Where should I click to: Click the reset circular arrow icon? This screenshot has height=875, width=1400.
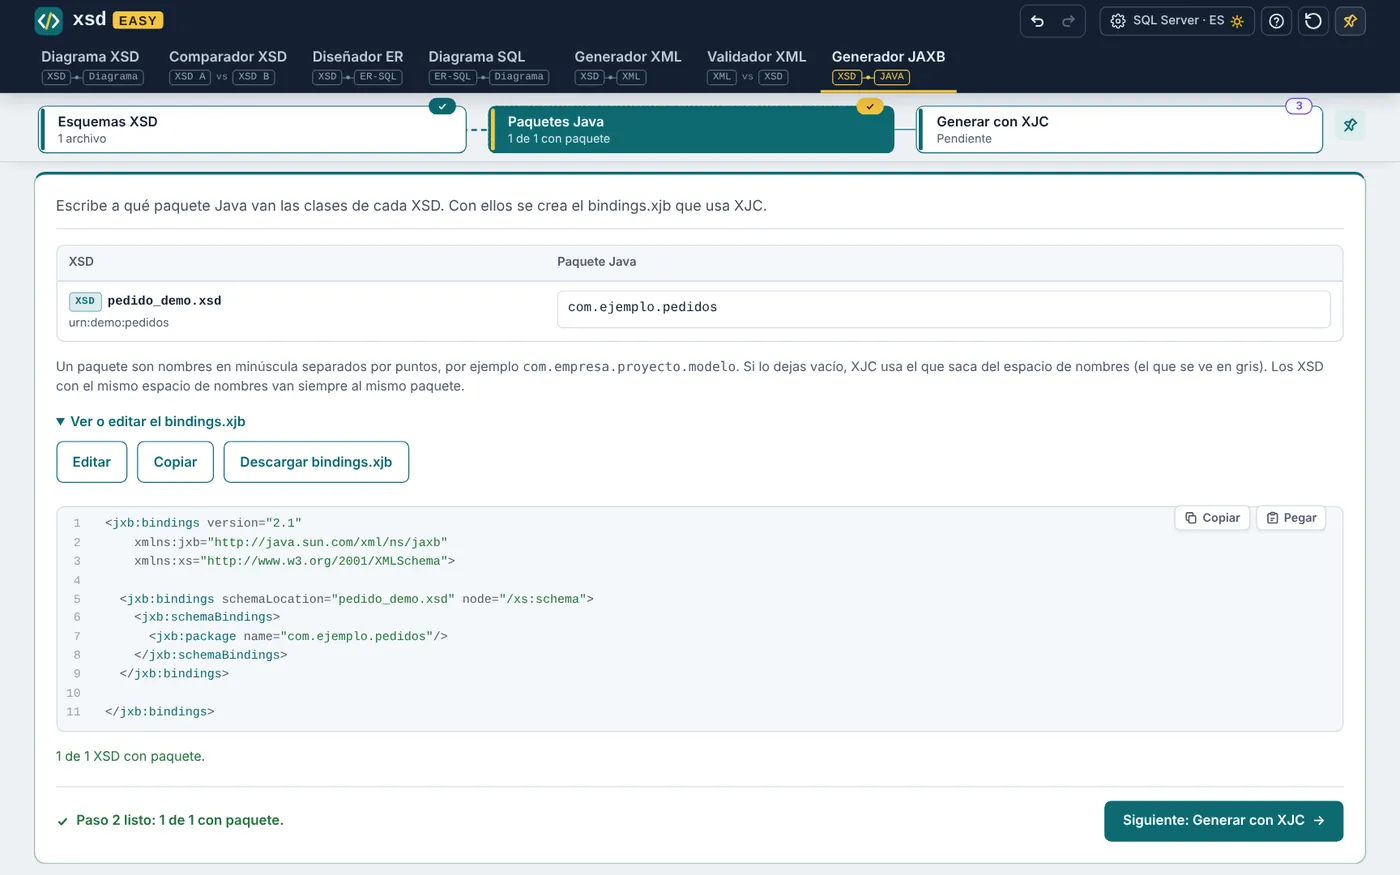point(1313,21)
